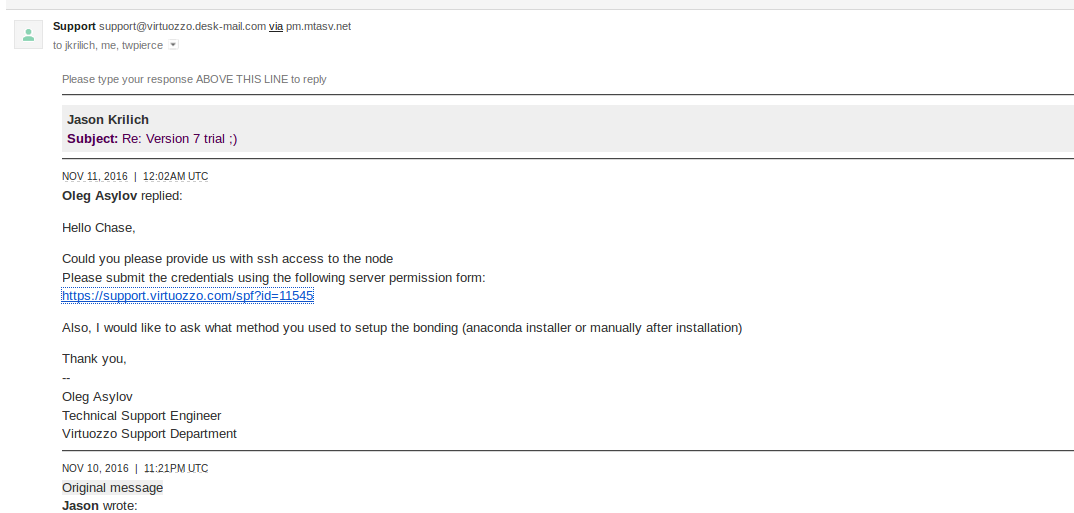This screenshot has height=513, width=1074.
Task: Click the bold 'Jason Krilich' header name
Action: (107, 120)
